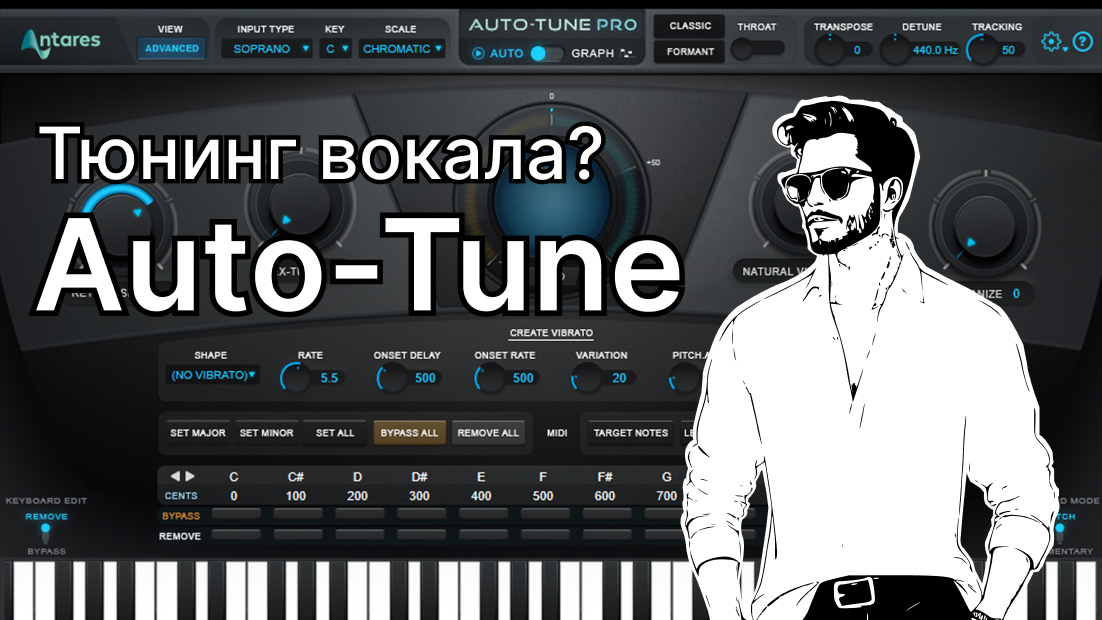
Task: Click the Set Major button
Action: [x=197, y=433]
